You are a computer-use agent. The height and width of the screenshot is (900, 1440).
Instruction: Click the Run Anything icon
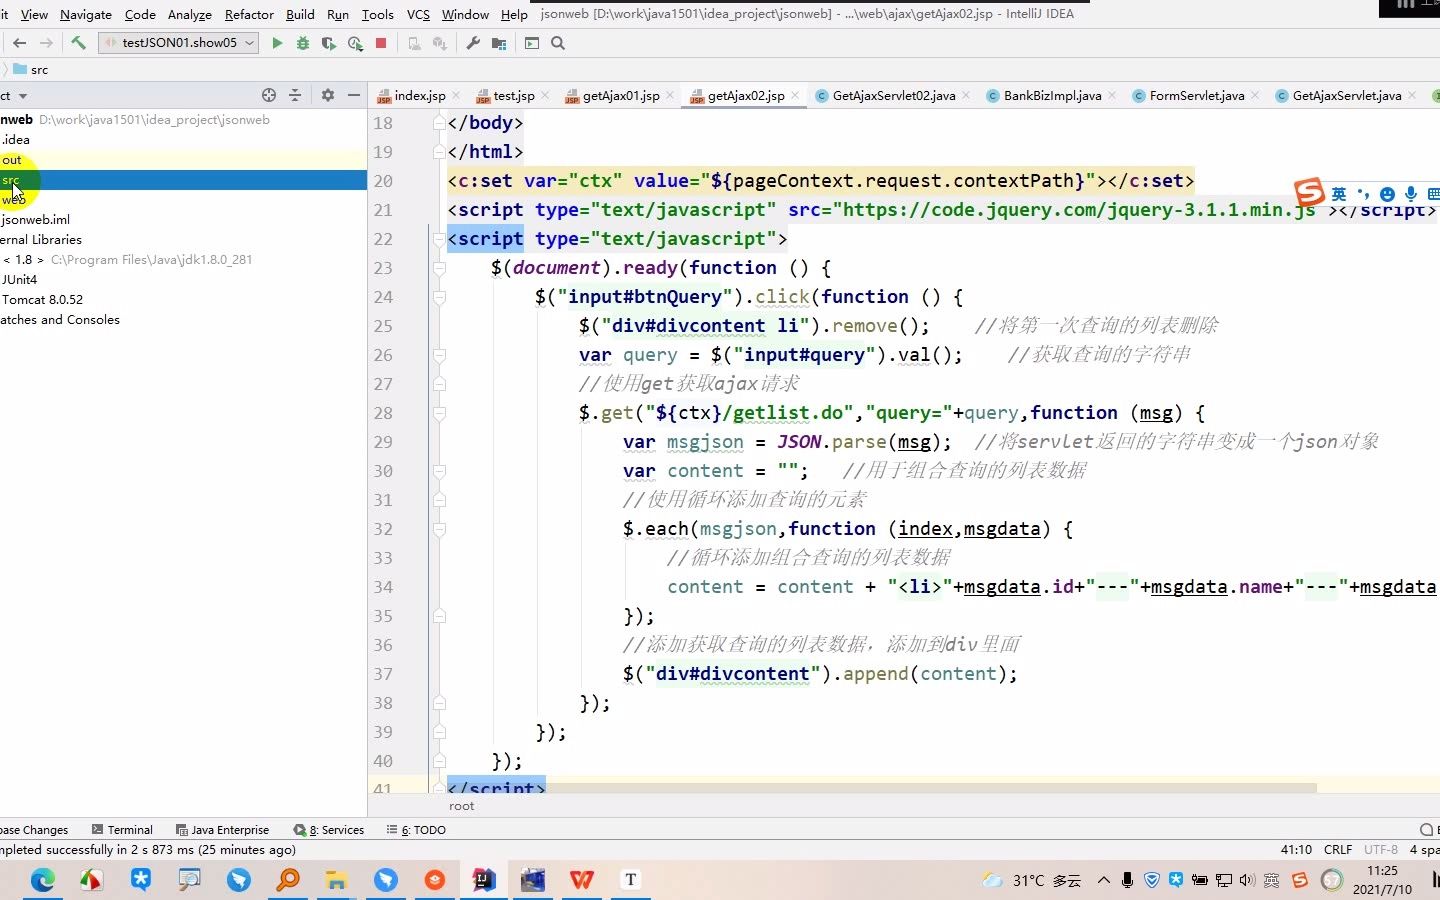[x=532, y=43]
